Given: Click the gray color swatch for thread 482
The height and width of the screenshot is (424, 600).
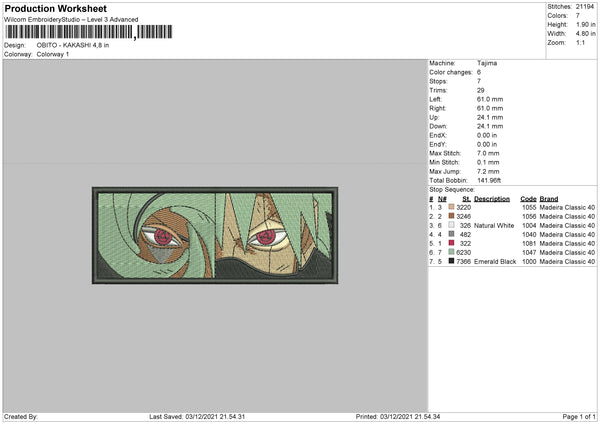Looking at the screenshot, I should [x=452, y=234].
